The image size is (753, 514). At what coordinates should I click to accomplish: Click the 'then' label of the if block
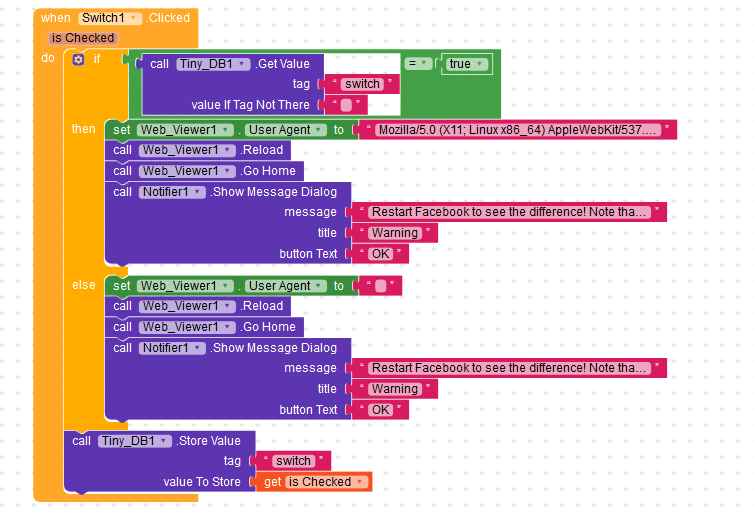[x=84, y=129]
